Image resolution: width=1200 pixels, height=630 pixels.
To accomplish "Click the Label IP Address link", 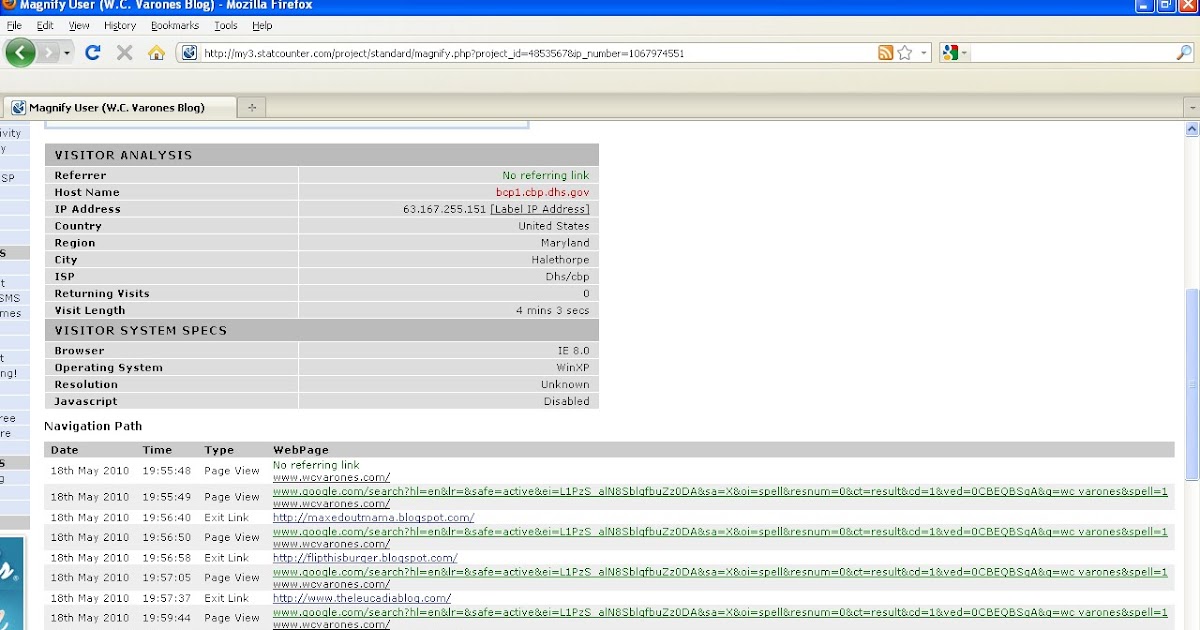I will coord(540,209).
